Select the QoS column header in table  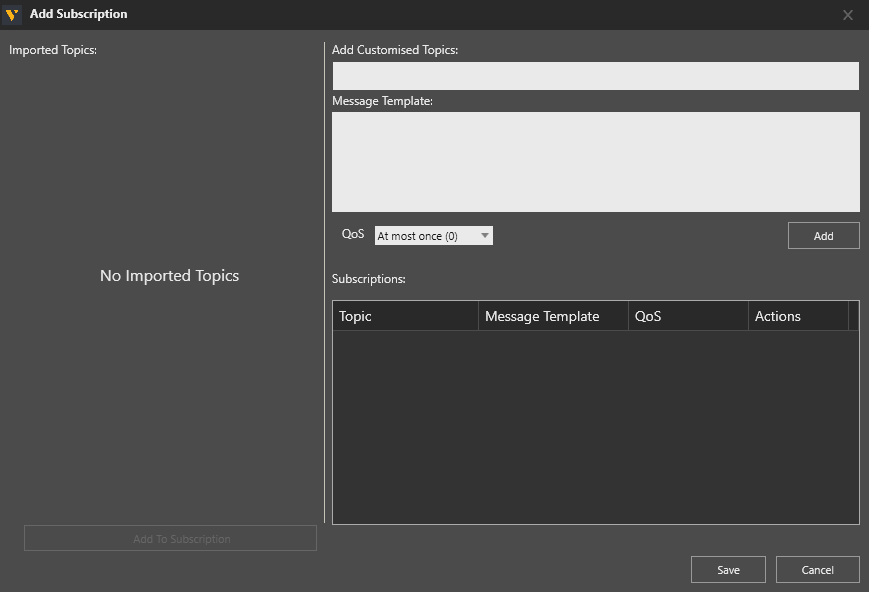[x=687, y=316]
